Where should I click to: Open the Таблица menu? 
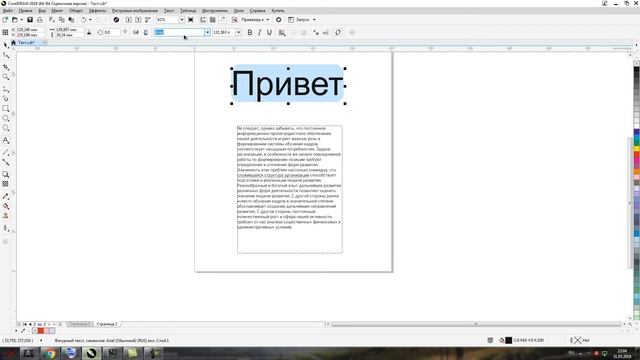coord(188,11)
